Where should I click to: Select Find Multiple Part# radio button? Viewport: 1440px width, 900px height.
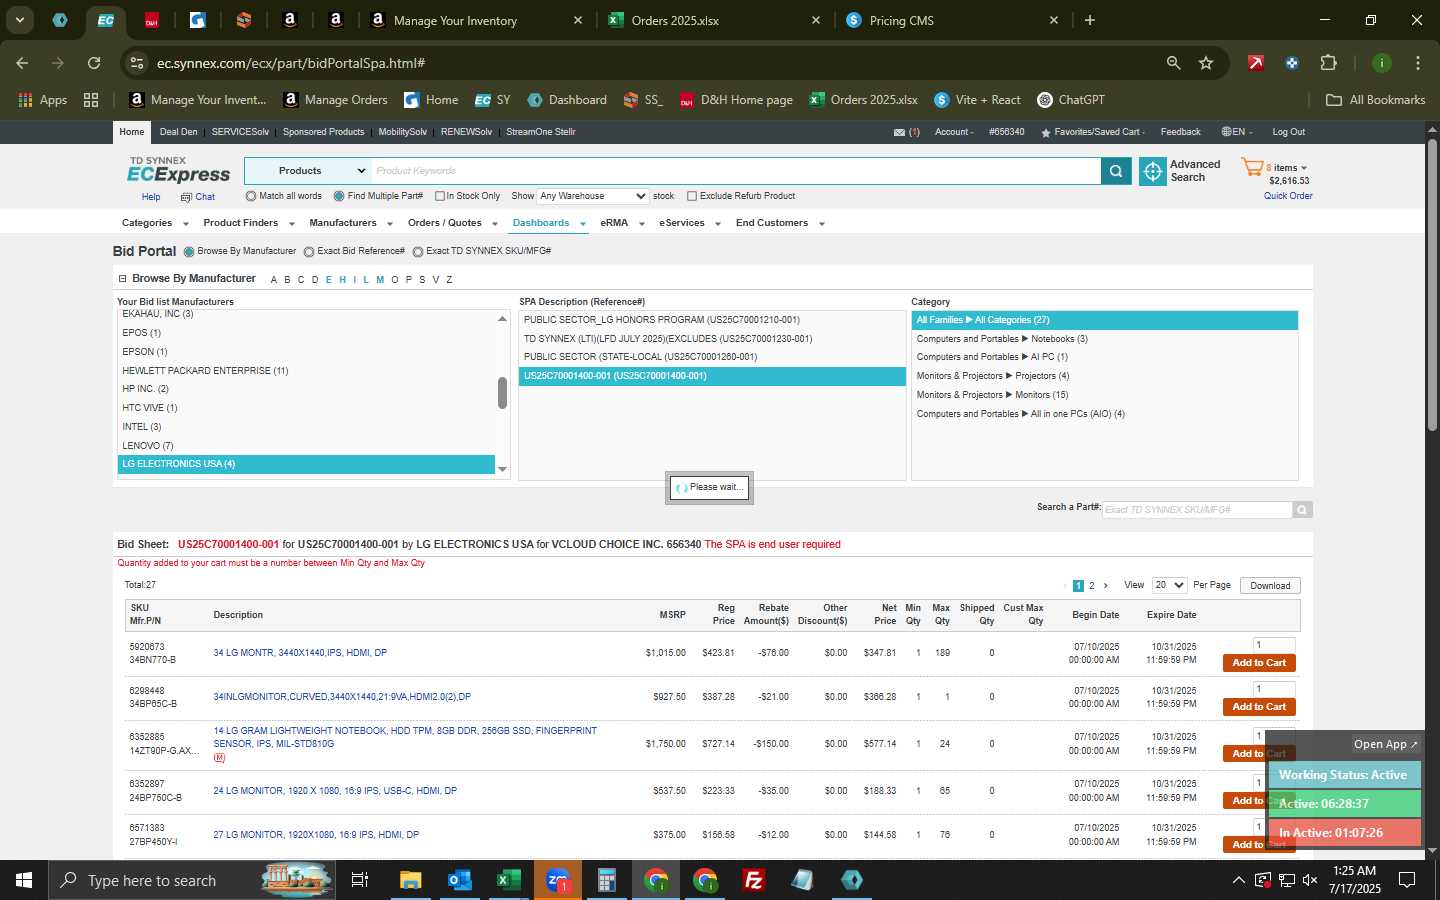point(339,196)
